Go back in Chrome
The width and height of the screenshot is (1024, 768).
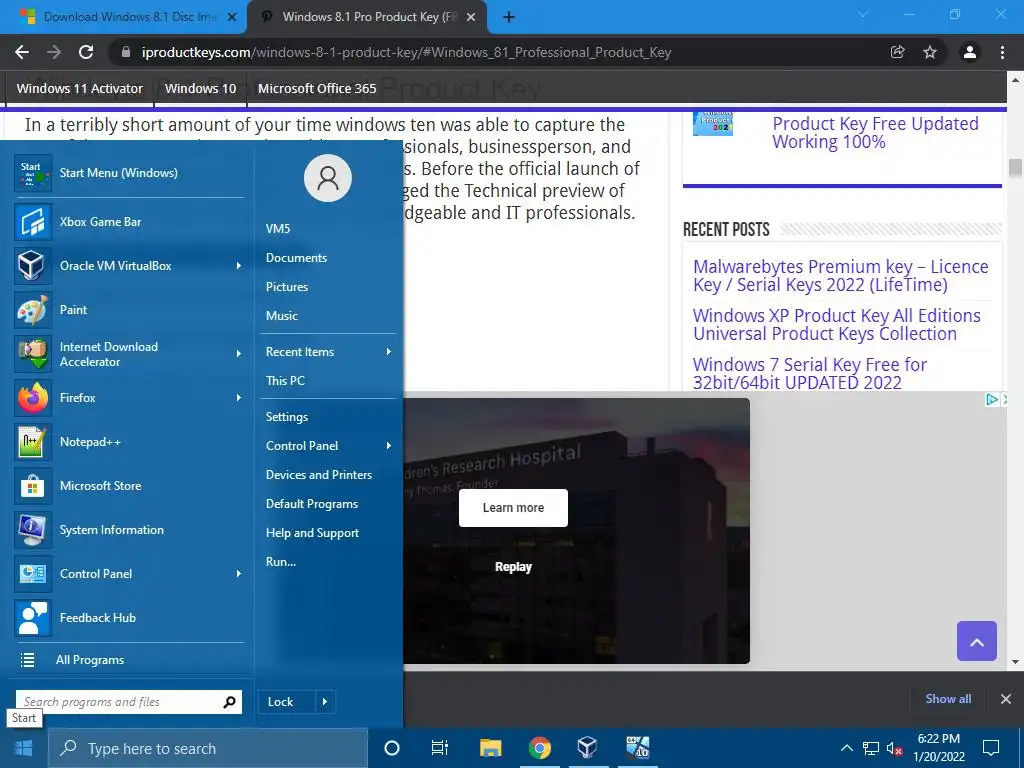tap(22, 52)
